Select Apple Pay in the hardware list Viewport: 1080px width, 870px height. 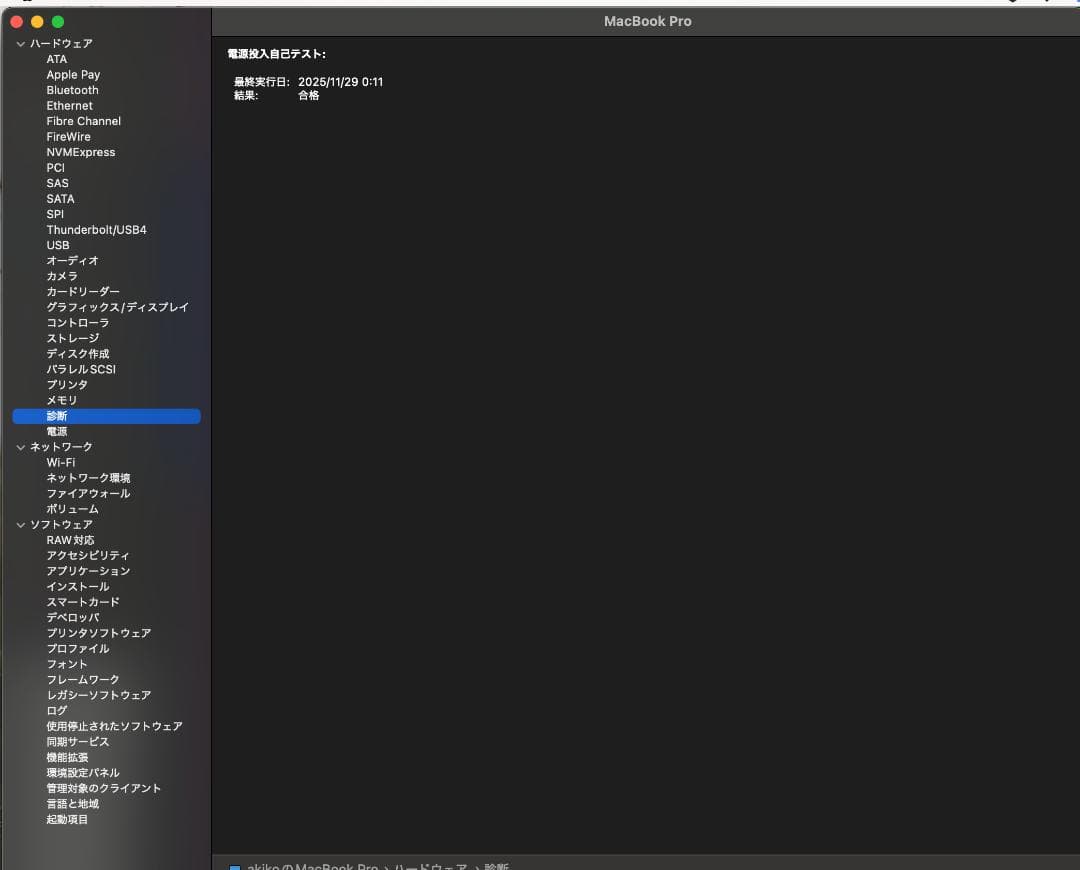point(72,74)
